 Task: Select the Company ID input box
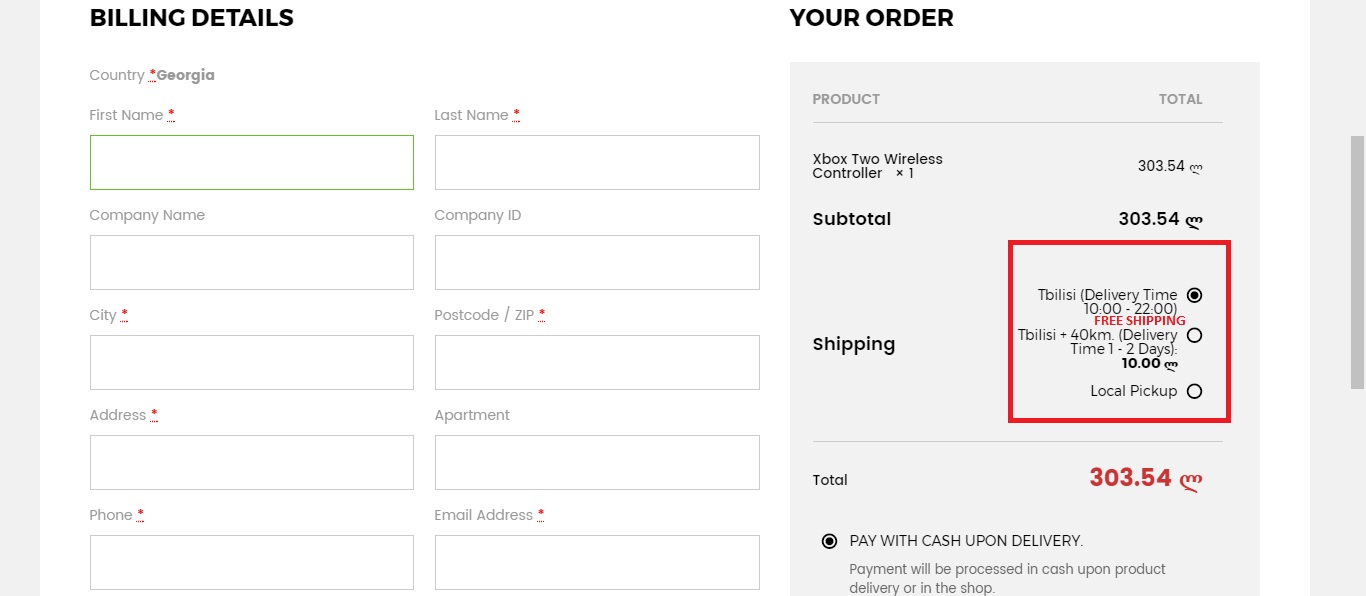597,262
